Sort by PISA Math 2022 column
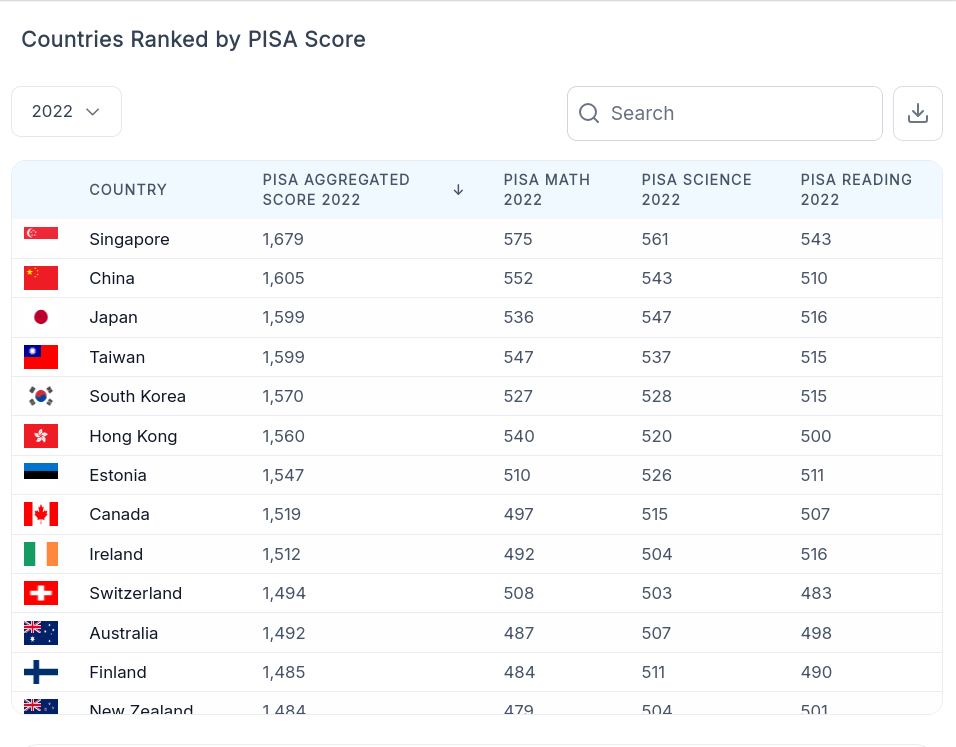Viewport: 956px width, 747px height. click(x=546, y=190)
